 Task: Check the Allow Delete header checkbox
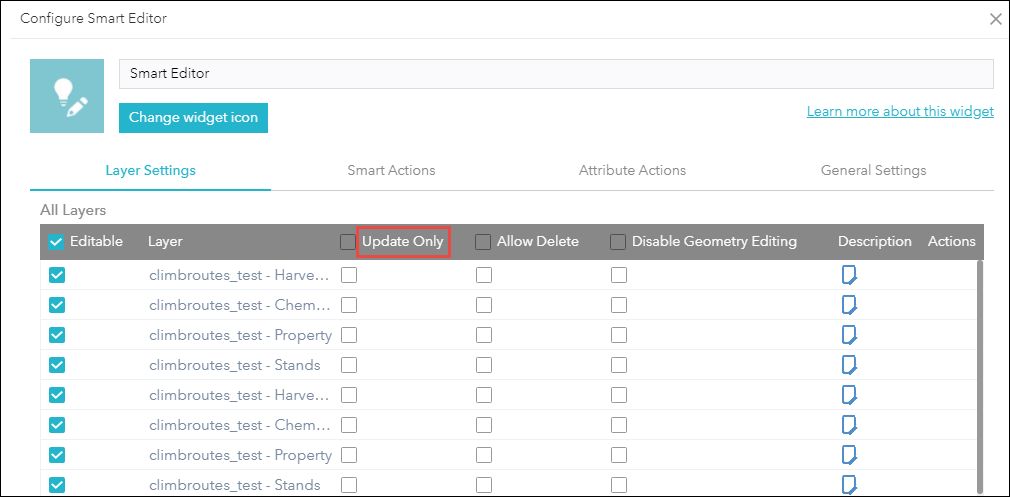click(483, 242)
